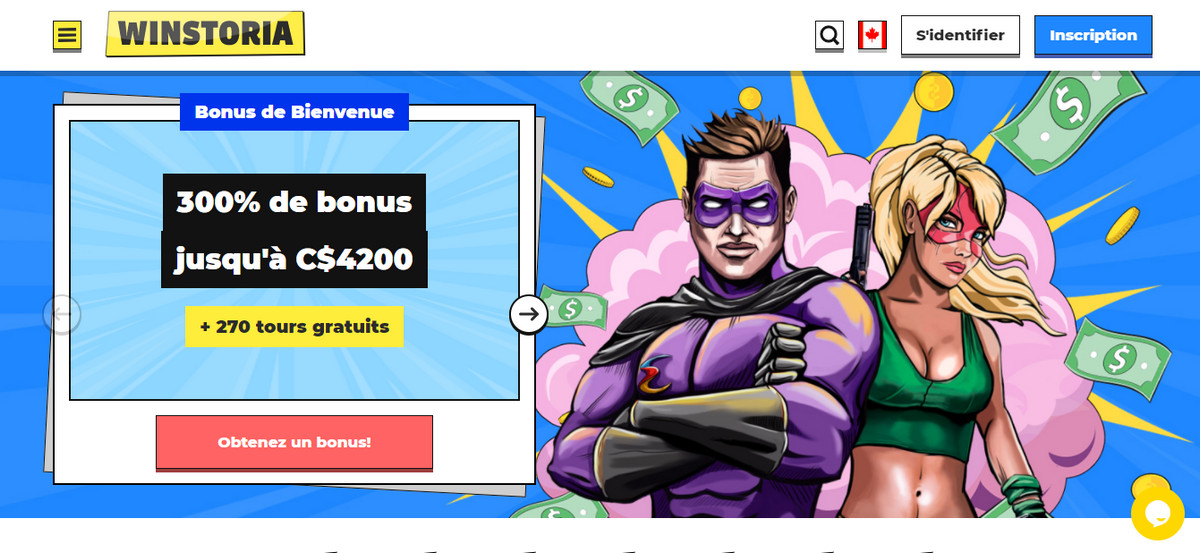Click the light blue bonus slide panel
Viewport: 1200px width, 553px height.
294,260
